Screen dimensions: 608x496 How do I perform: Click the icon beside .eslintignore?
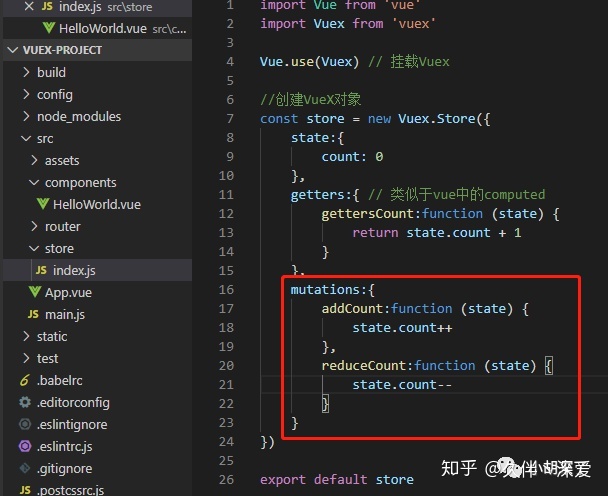tap(25, 424)
